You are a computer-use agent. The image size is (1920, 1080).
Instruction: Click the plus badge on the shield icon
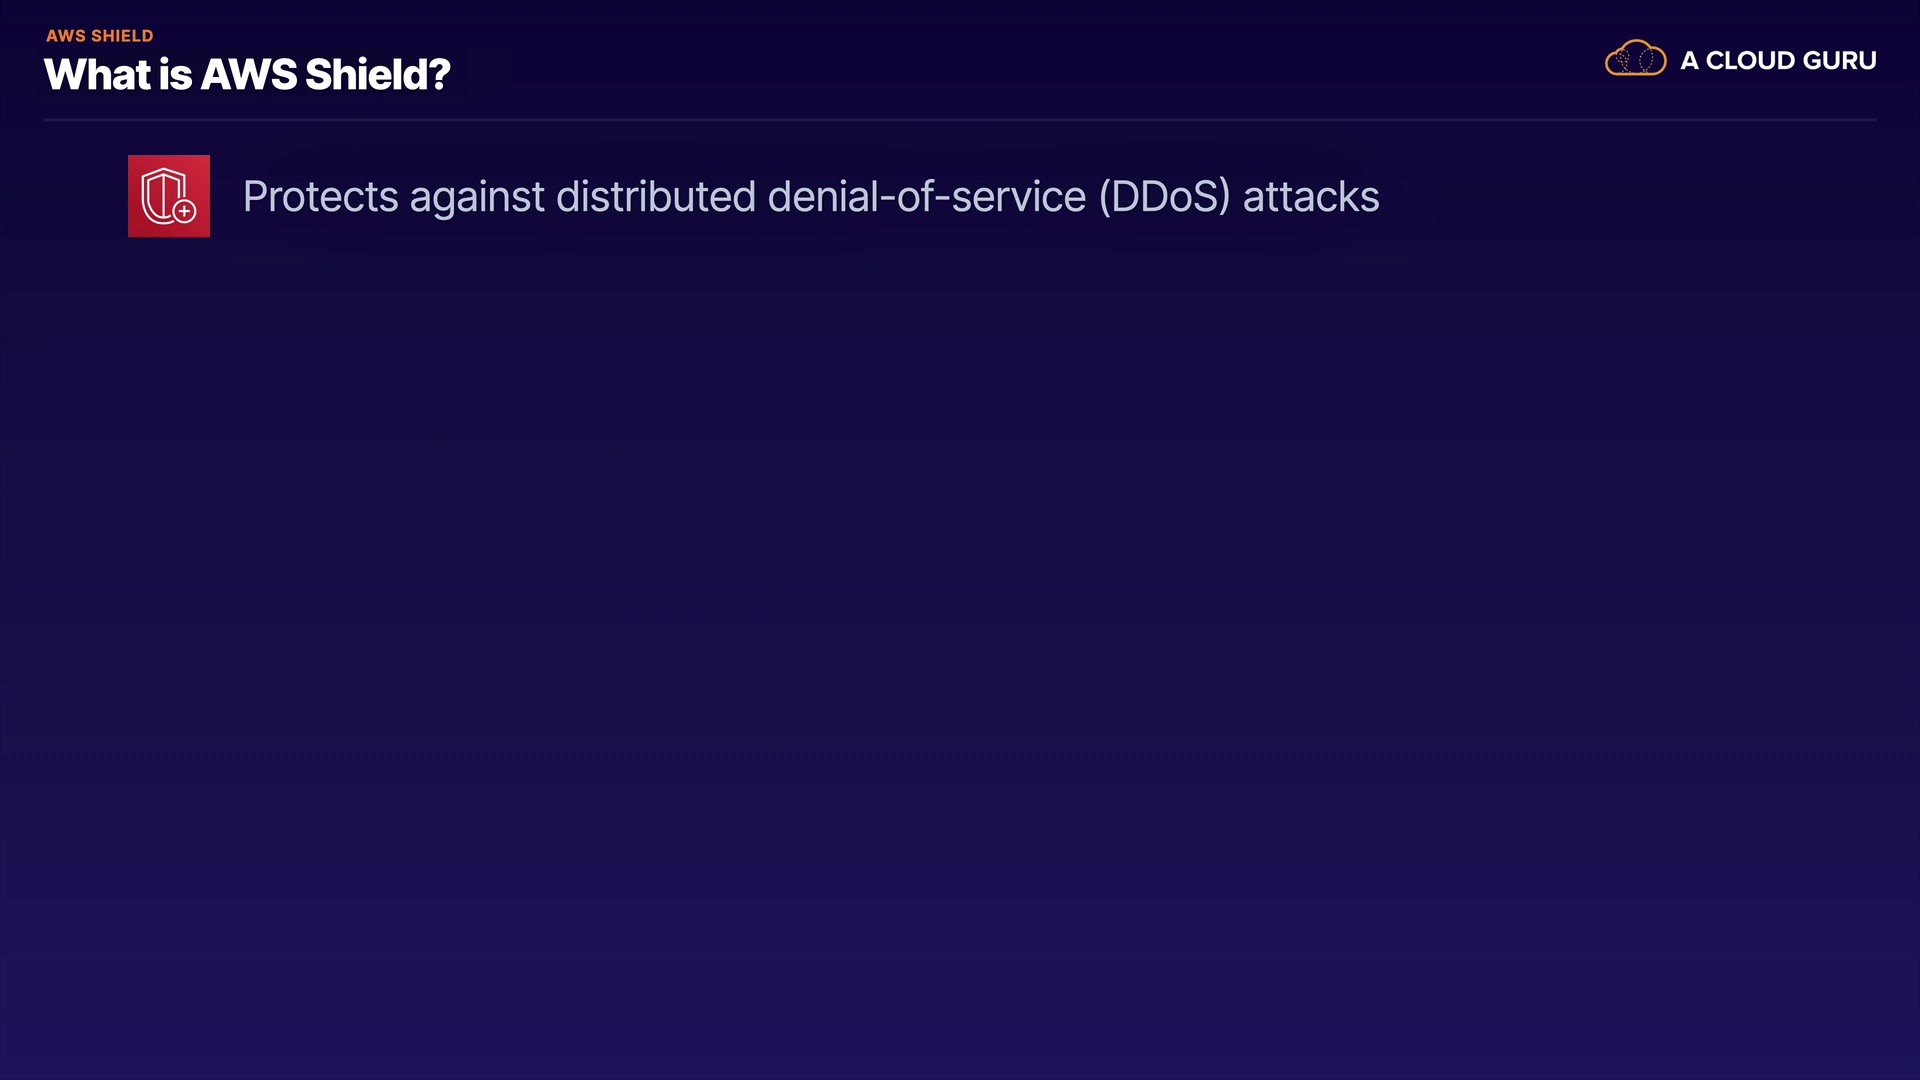[185, 211]
